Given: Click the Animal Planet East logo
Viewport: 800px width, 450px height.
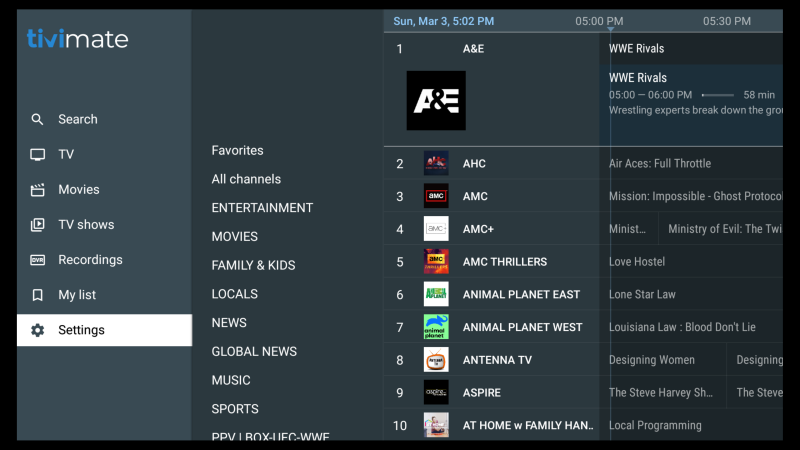Looking at the screenshot, I should coord(436,294).
